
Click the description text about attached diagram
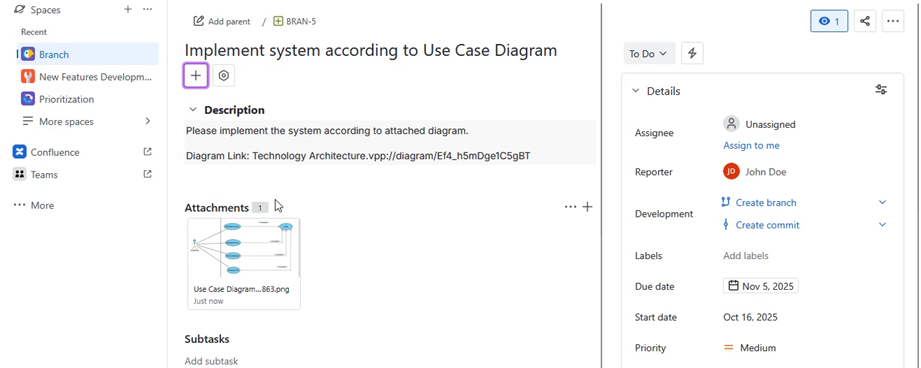327,131
